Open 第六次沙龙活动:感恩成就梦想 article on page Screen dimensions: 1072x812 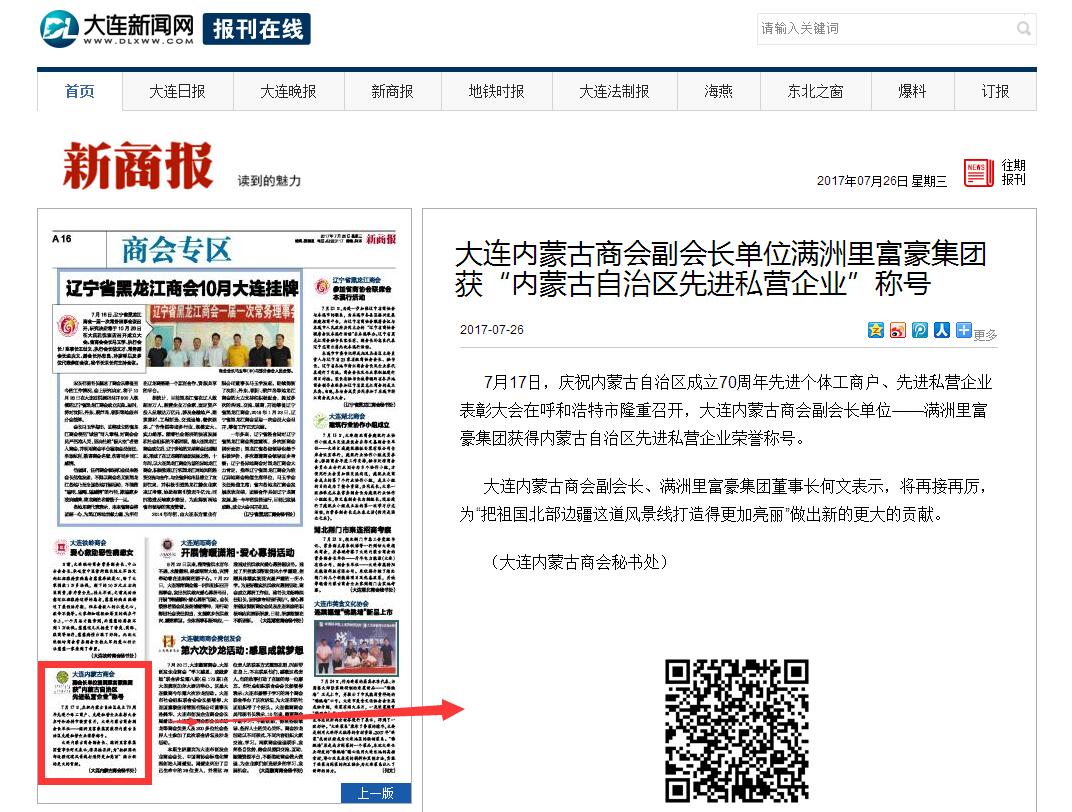point(242,650)
